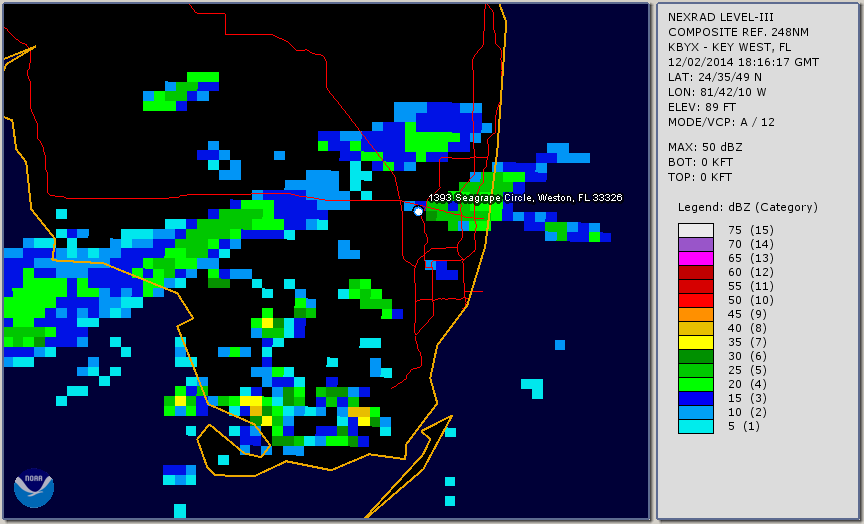Screen dimensions: 864x524
Task: Click the TOP: 0 KFT reading
Action: point(700,177)
